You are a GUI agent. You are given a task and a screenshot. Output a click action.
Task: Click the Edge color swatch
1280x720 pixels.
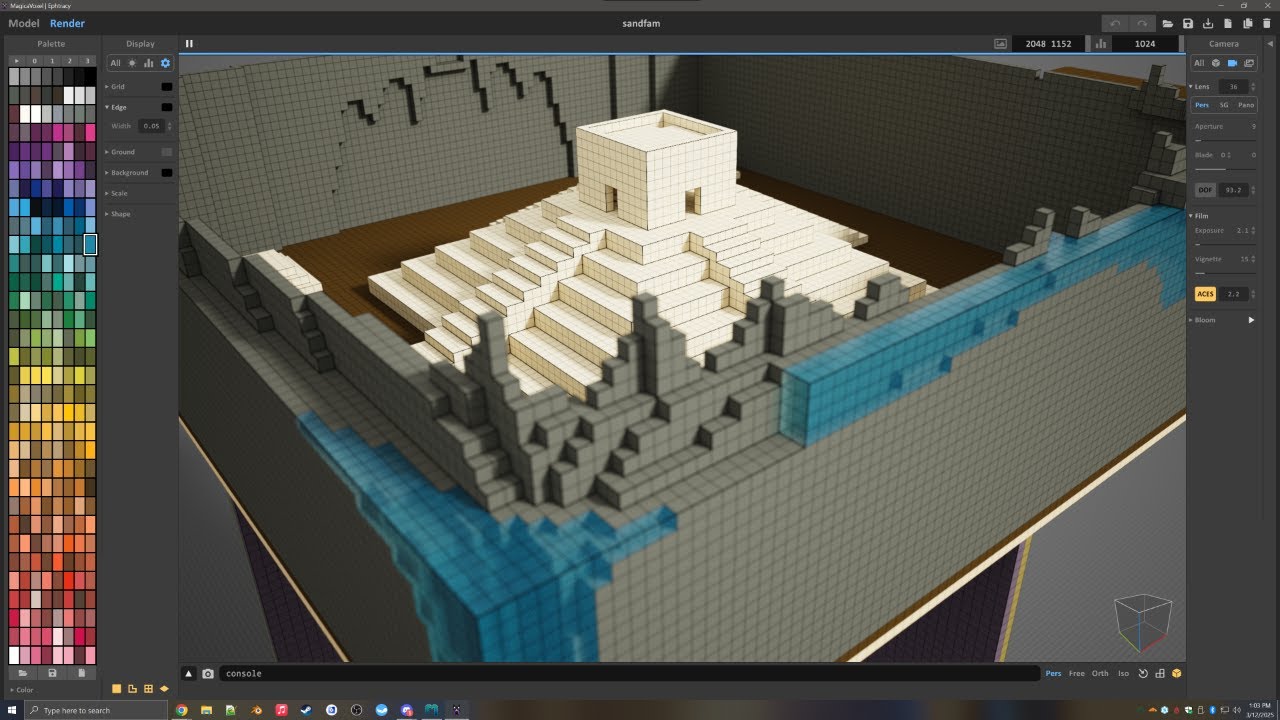tap(167, 107)
